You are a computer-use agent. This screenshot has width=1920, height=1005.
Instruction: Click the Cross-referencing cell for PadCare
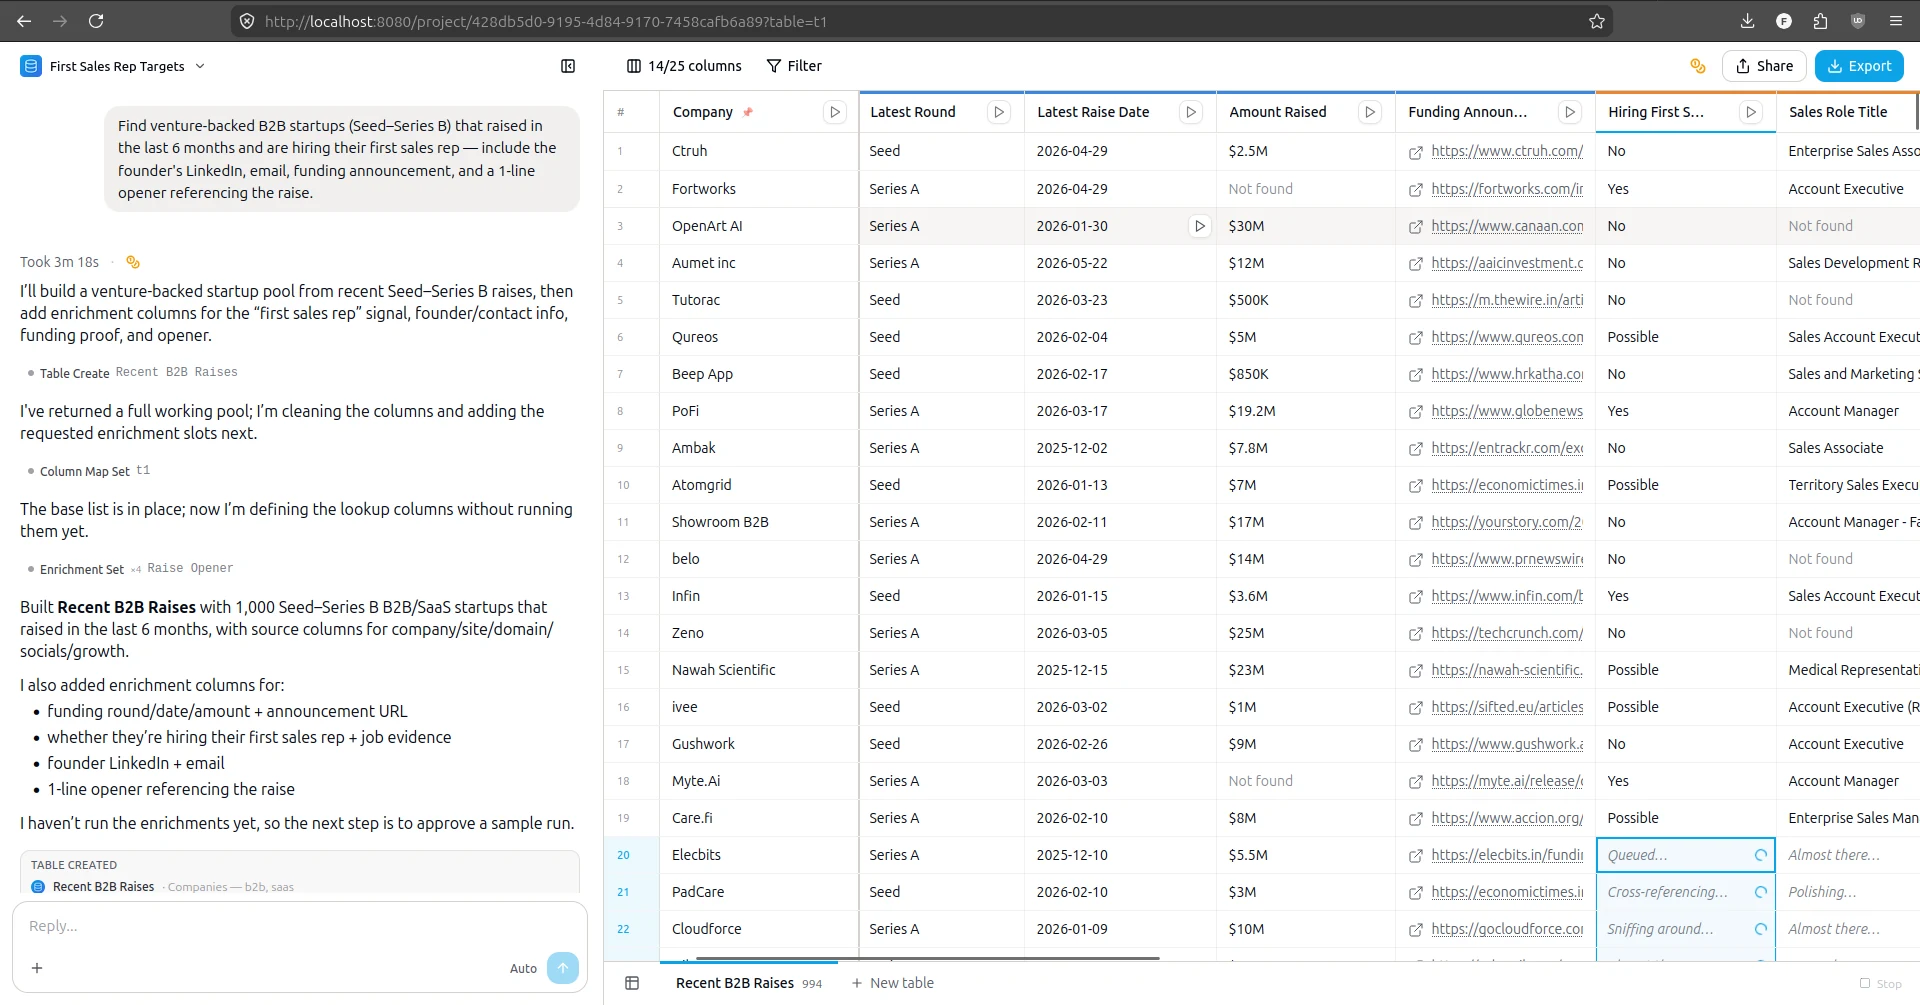click(1685, 892)
